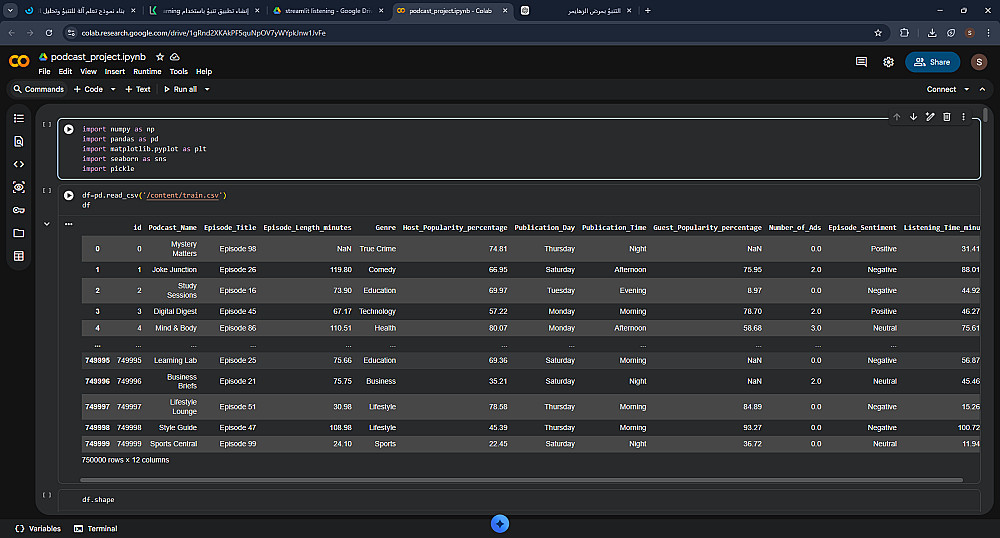Open output options three-dot icon

pyautogui.click(x=69, y=224)
